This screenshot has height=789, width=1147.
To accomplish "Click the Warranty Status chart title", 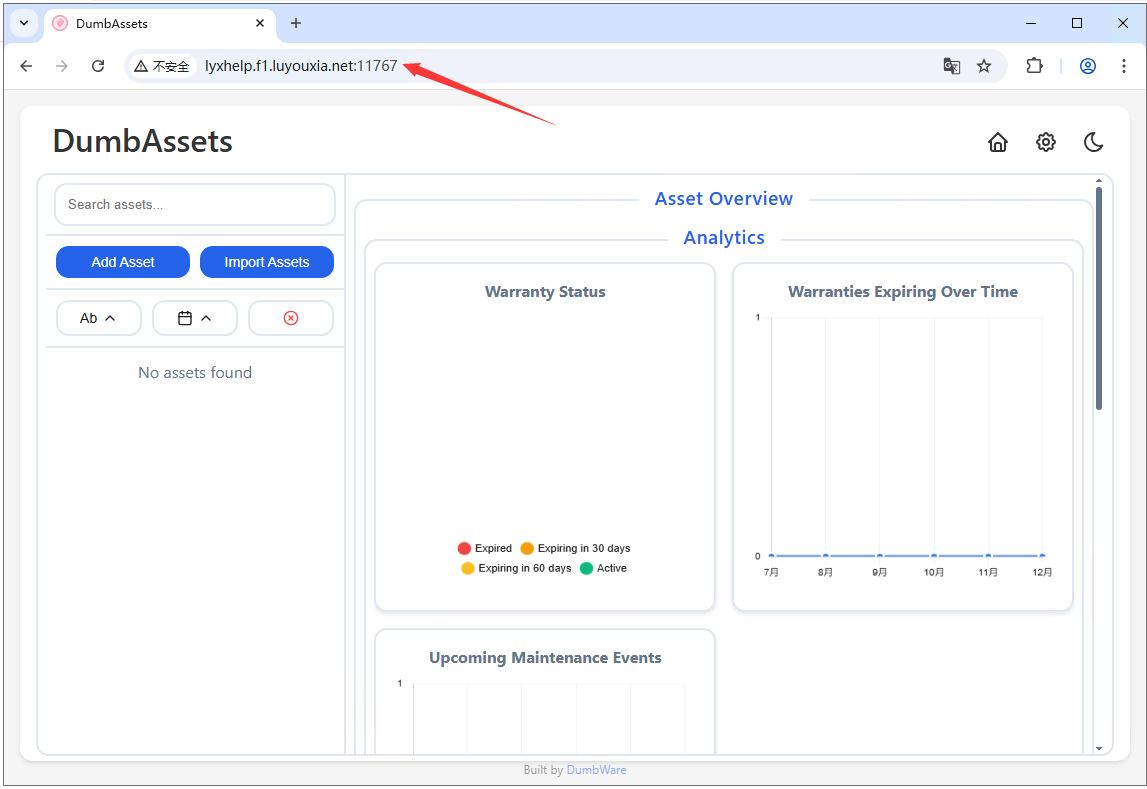I will pyautogui.click(x=545, y=292).
